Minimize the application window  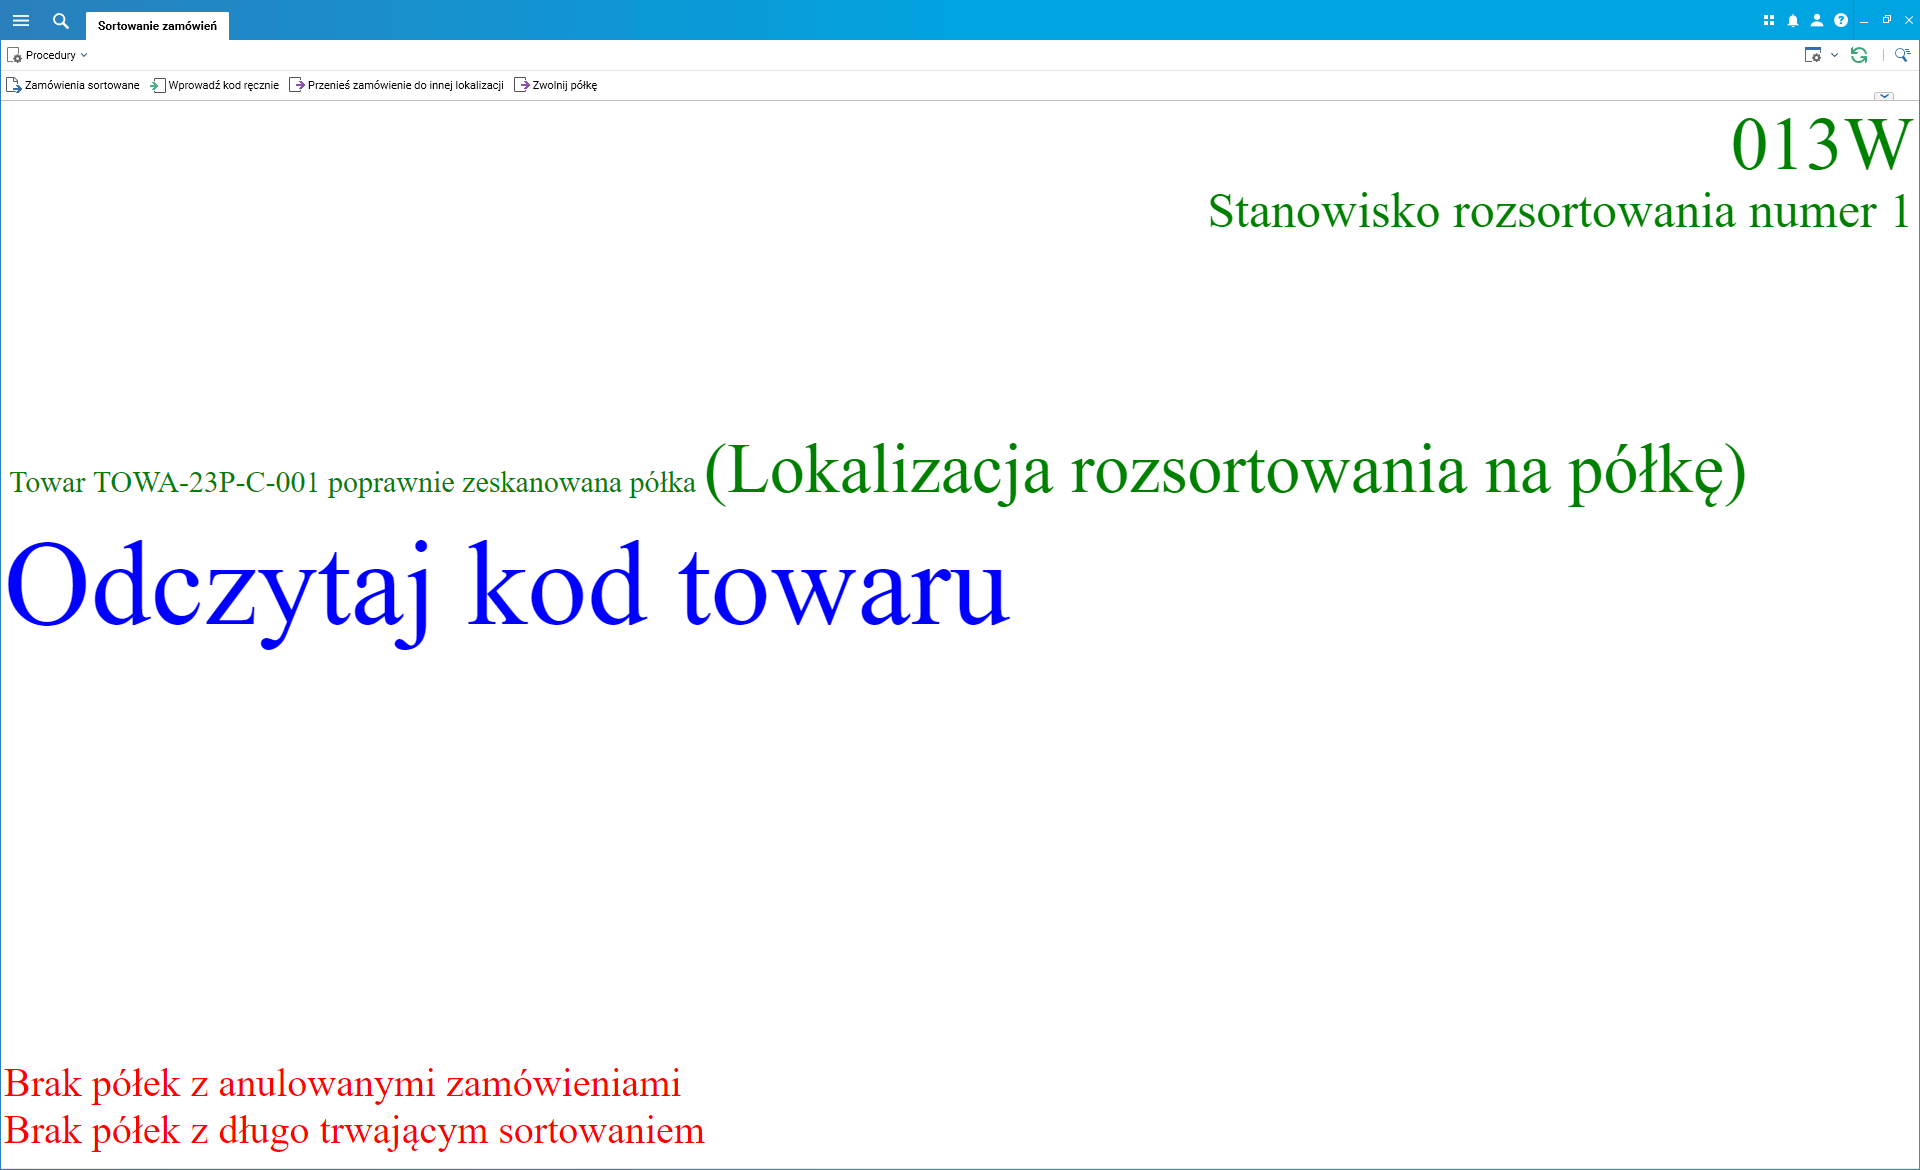[x=1864, y=20]
